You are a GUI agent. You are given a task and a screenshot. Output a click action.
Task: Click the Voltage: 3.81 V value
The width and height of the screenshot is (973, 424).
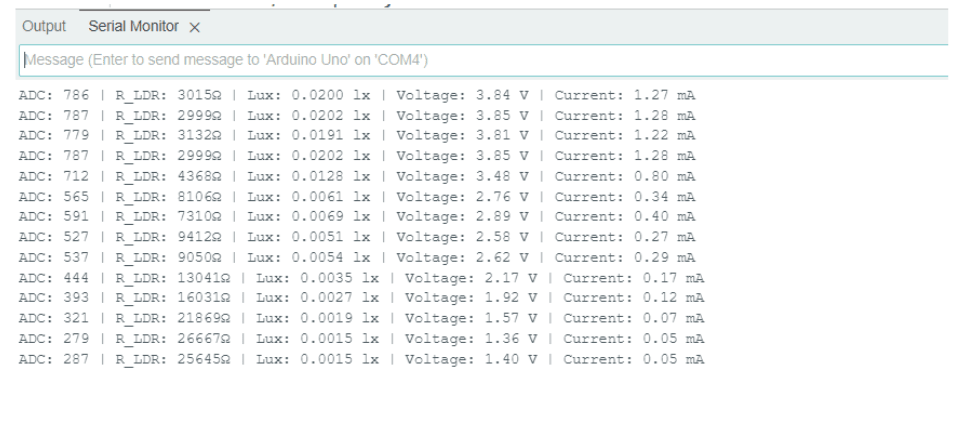[462, 135]
